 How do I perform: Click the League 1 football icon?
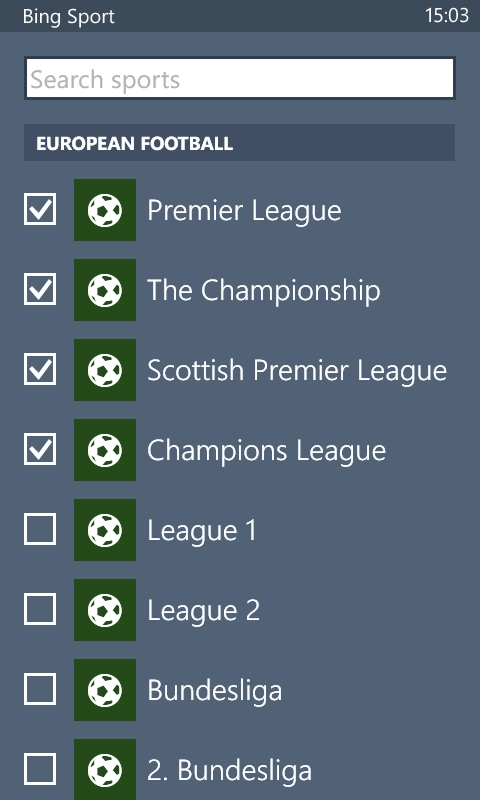click(x=105, y=530)
